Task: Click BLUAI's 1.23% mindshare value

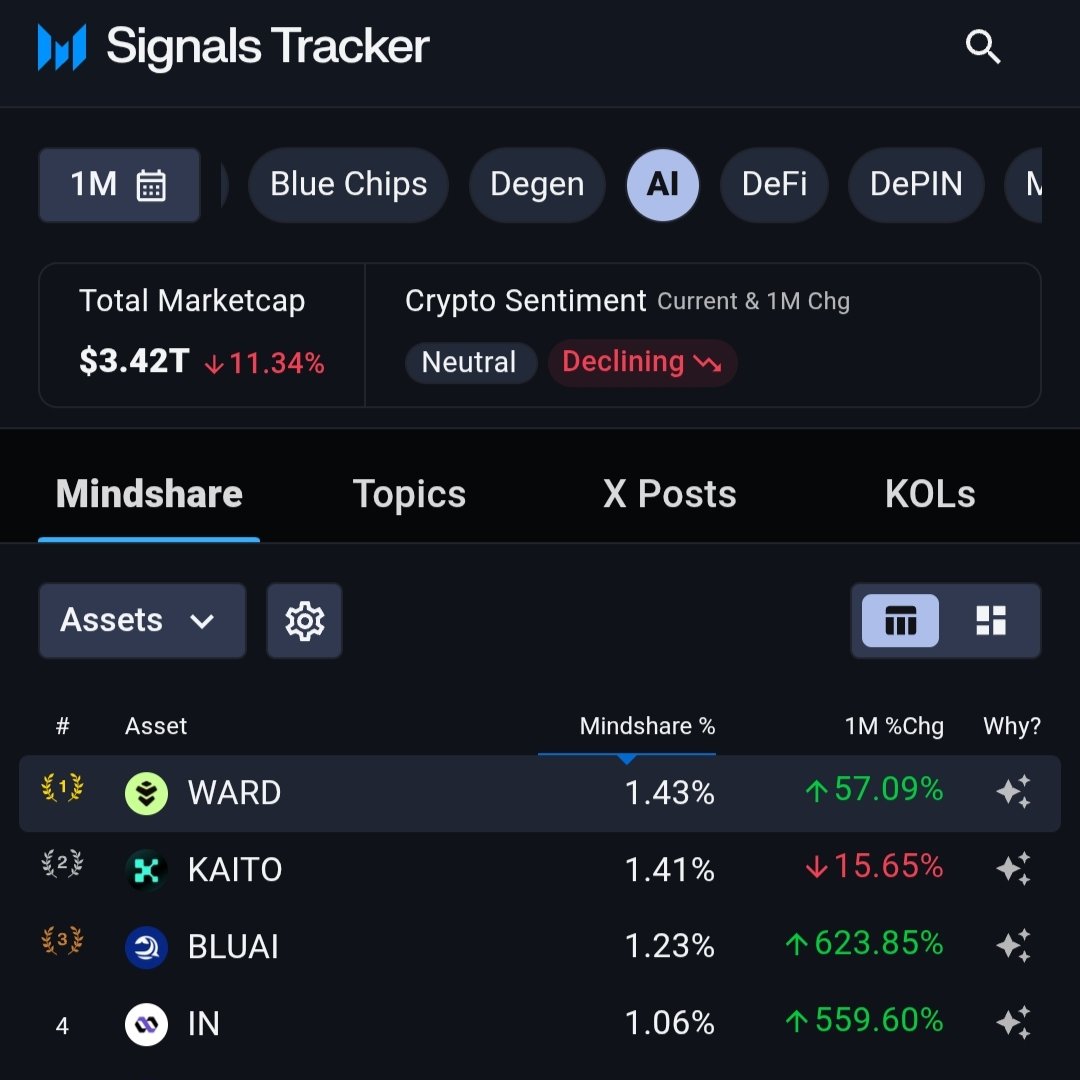Action: [669, 947]
